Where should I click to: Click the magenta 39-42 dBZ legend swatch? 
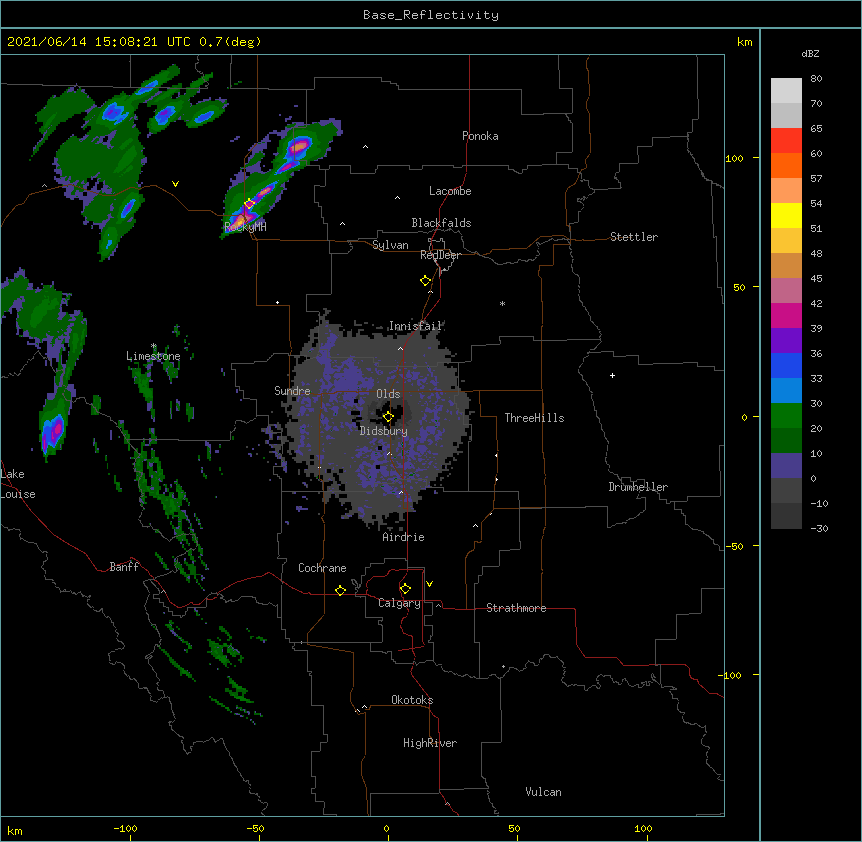[x=786, y=315]
